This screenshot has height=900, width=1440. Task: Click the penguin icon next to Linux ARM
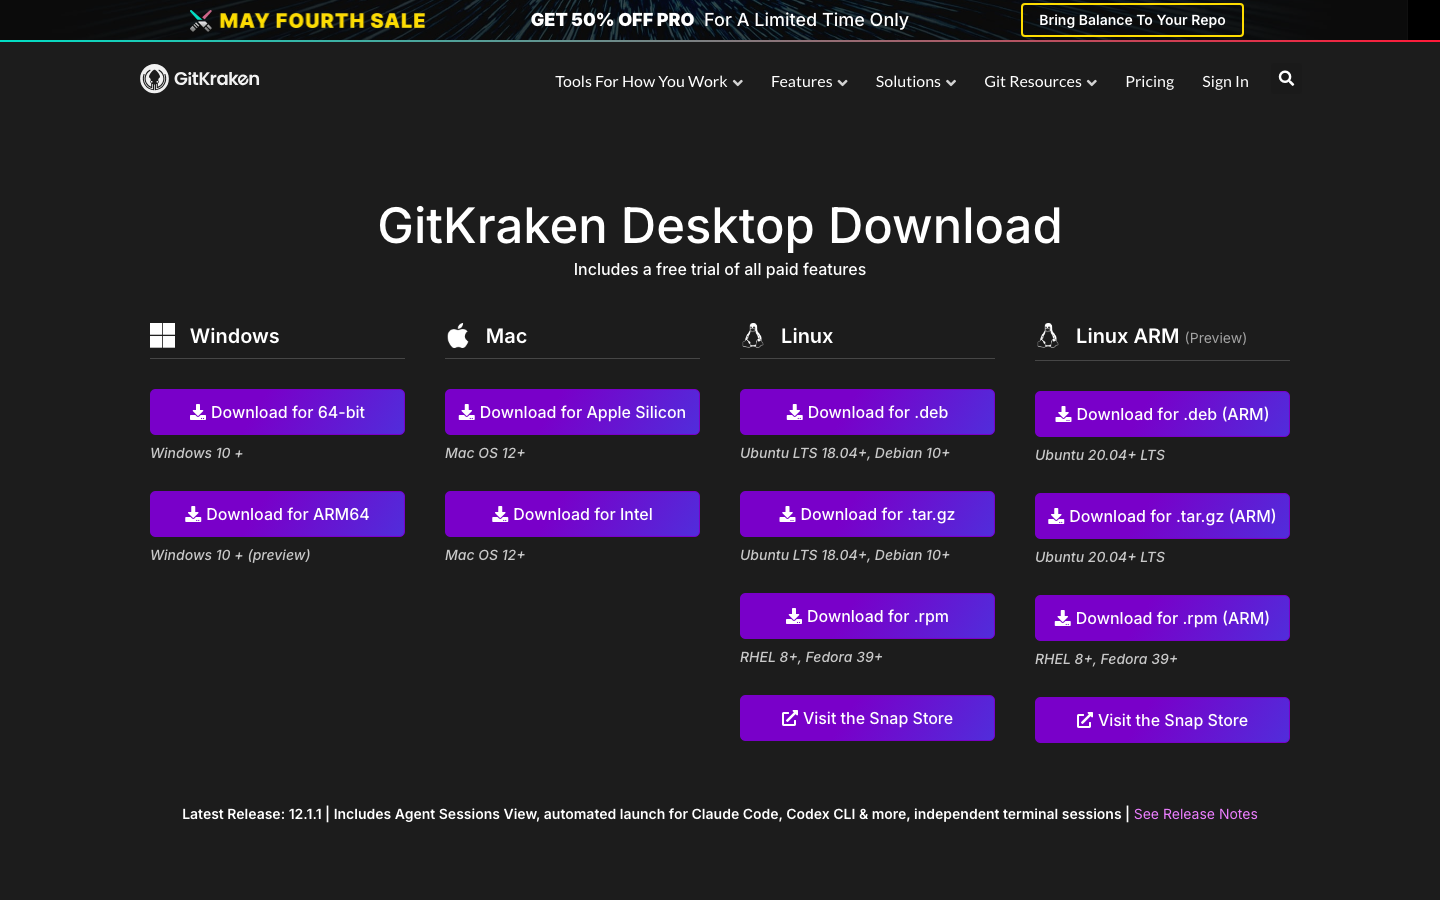click(x=1048, y=335)
